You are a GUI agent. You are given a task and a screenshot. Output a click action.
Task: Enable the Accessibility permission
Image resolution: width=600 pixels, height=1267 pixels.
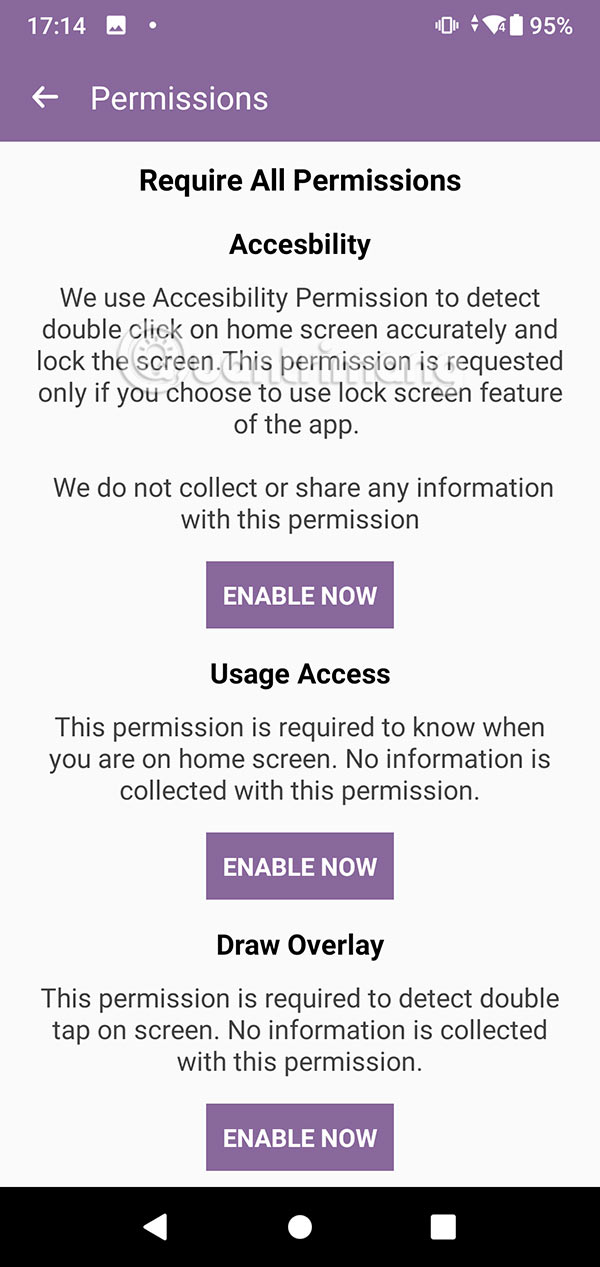300,595
